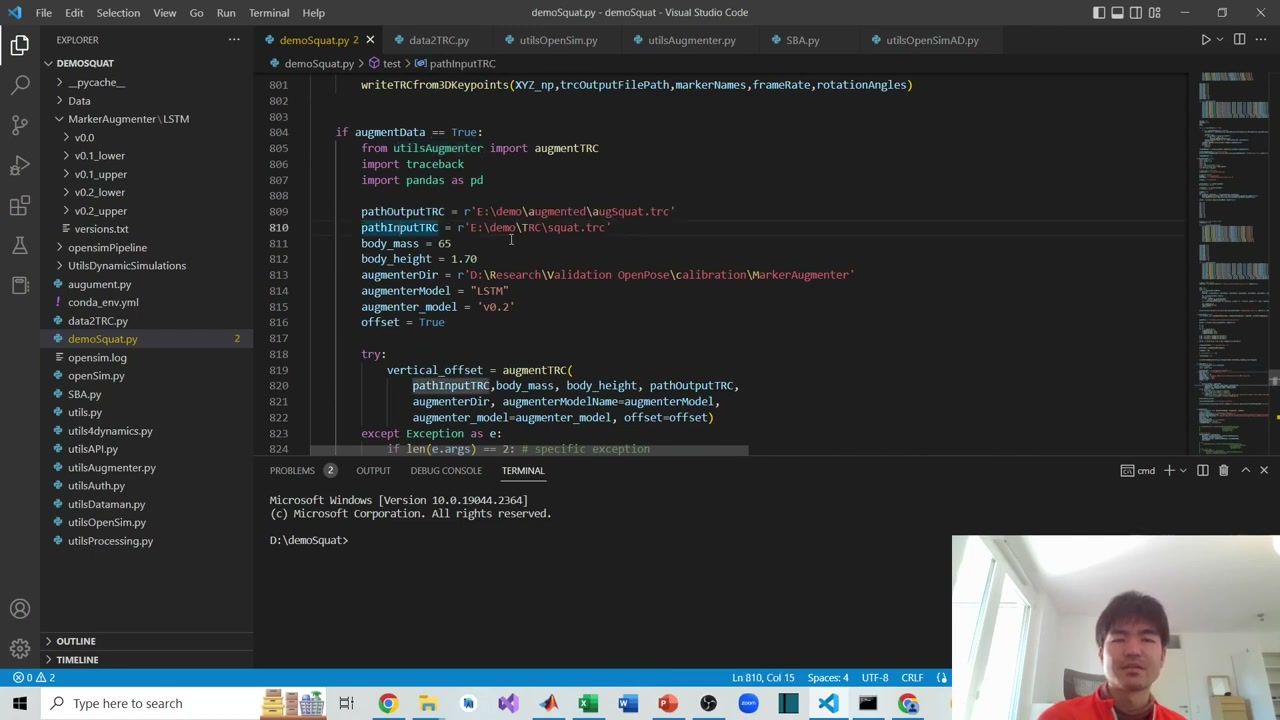This screenshot has height=720, width=1280.
Task: Switch to the PROBLEMS panel tab
Action: (x=292, y=470)
